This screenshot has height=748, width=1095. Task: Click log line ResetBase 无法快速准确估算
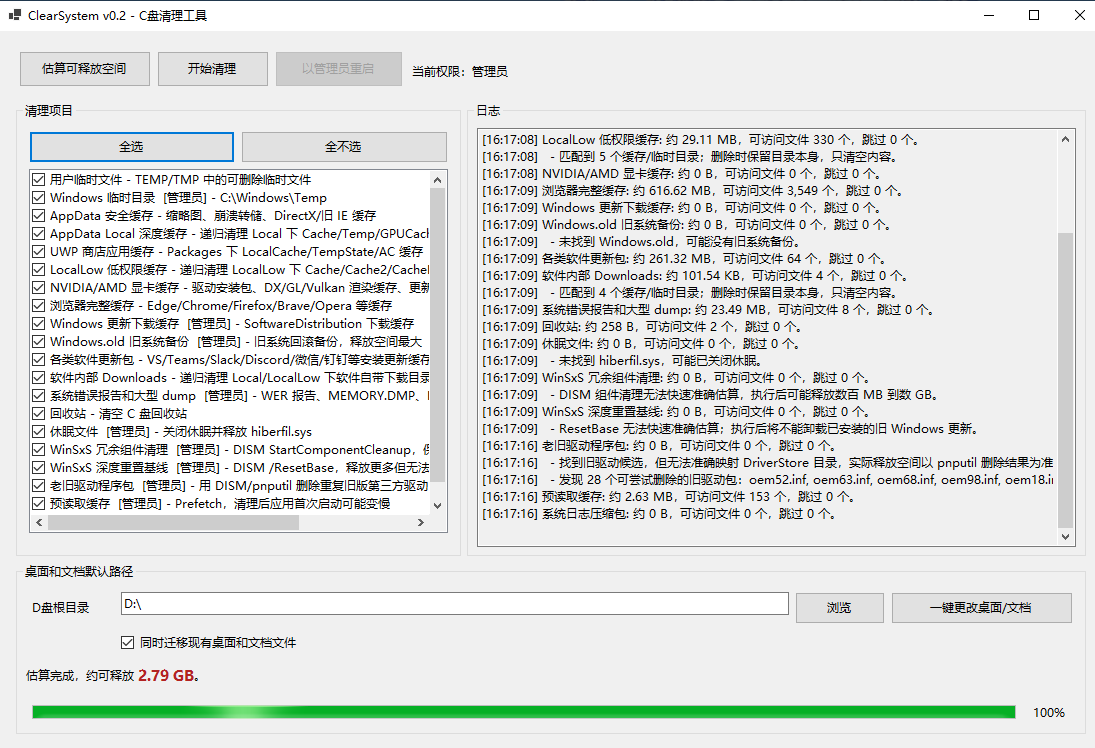[x=730, y=429]
